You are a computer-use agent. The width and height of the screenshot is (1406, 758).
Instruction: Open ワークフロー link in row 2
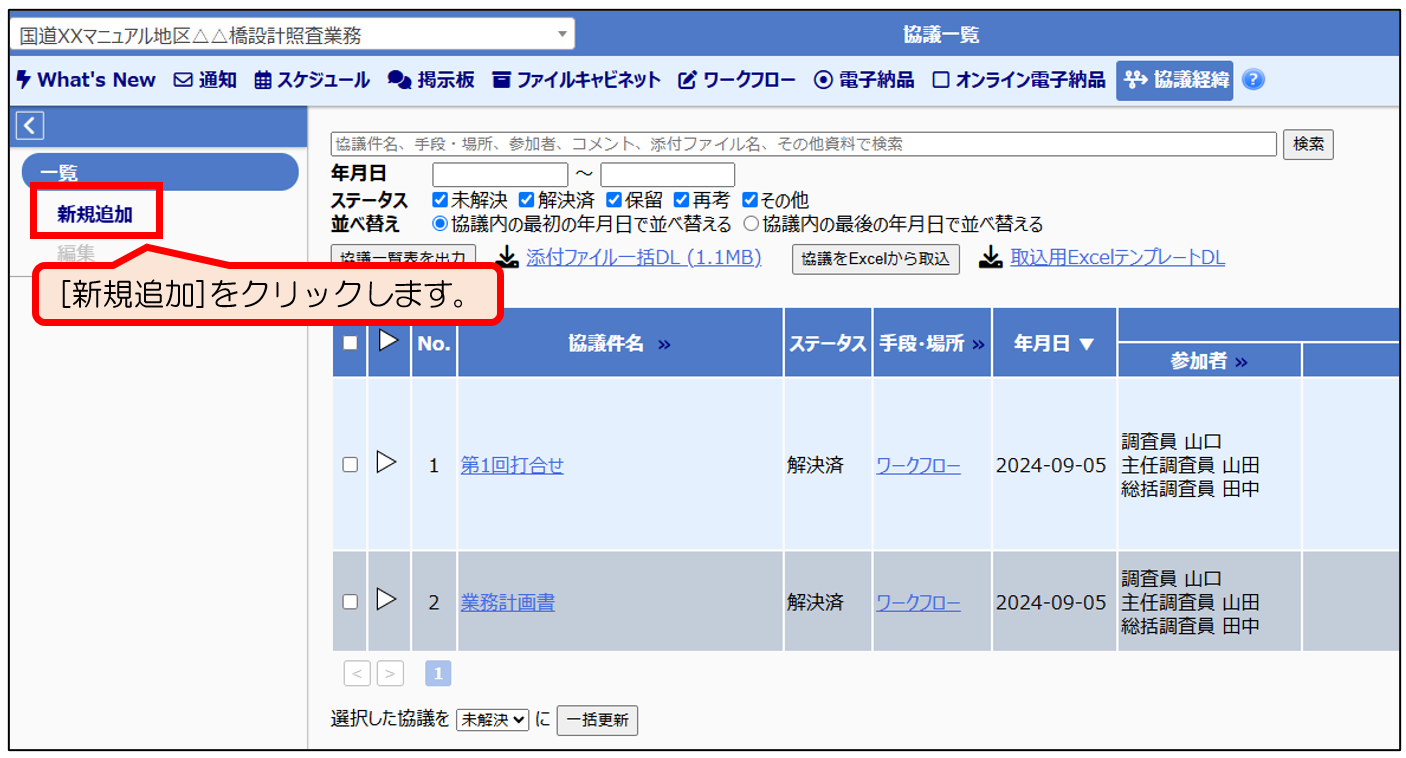tap(919, 603)
